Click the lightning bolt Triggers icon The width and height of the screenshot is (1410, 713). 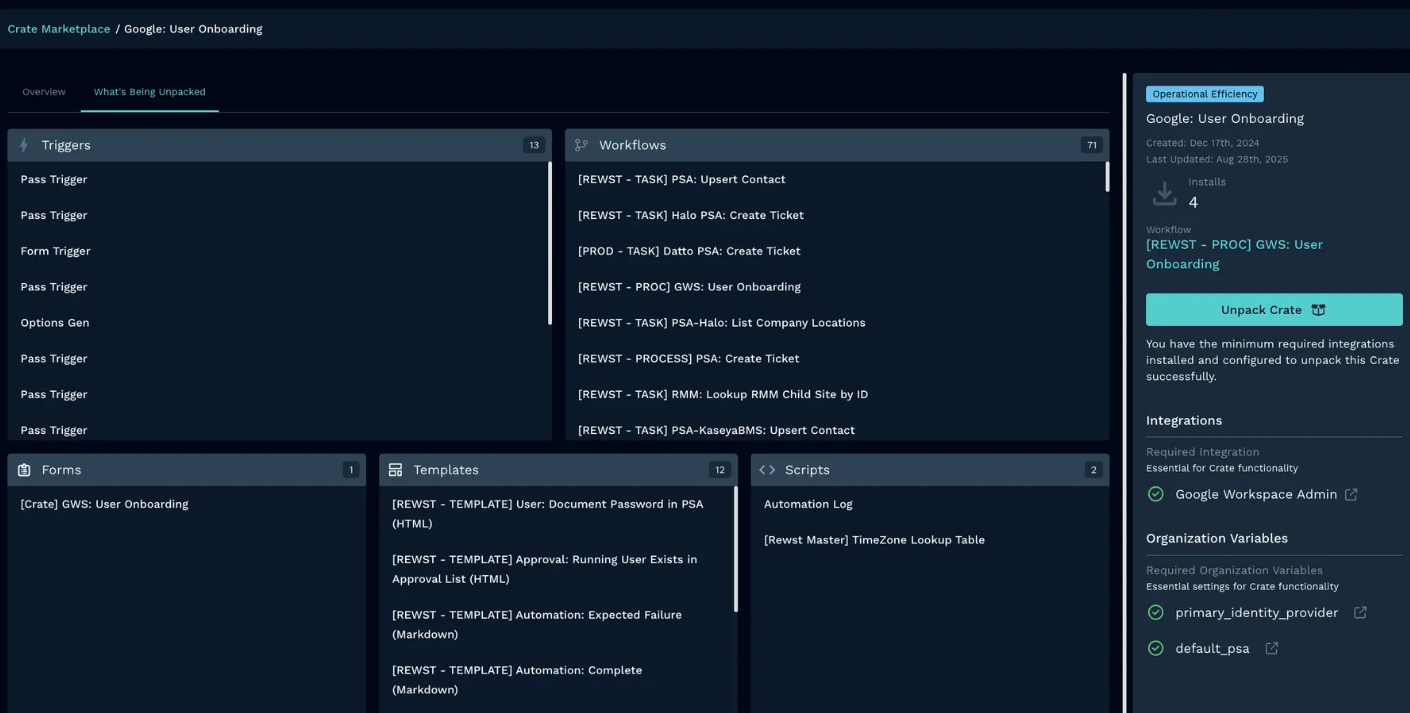(24, 145)
